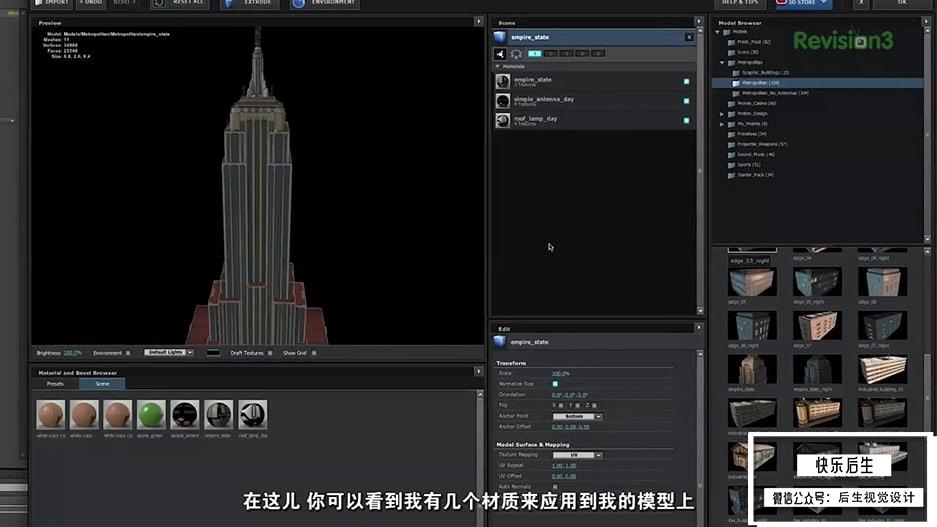Screen dimensions: 937x527
Task: Click the dashed circle icon under empire_state
Action: (x=516, y=54)
